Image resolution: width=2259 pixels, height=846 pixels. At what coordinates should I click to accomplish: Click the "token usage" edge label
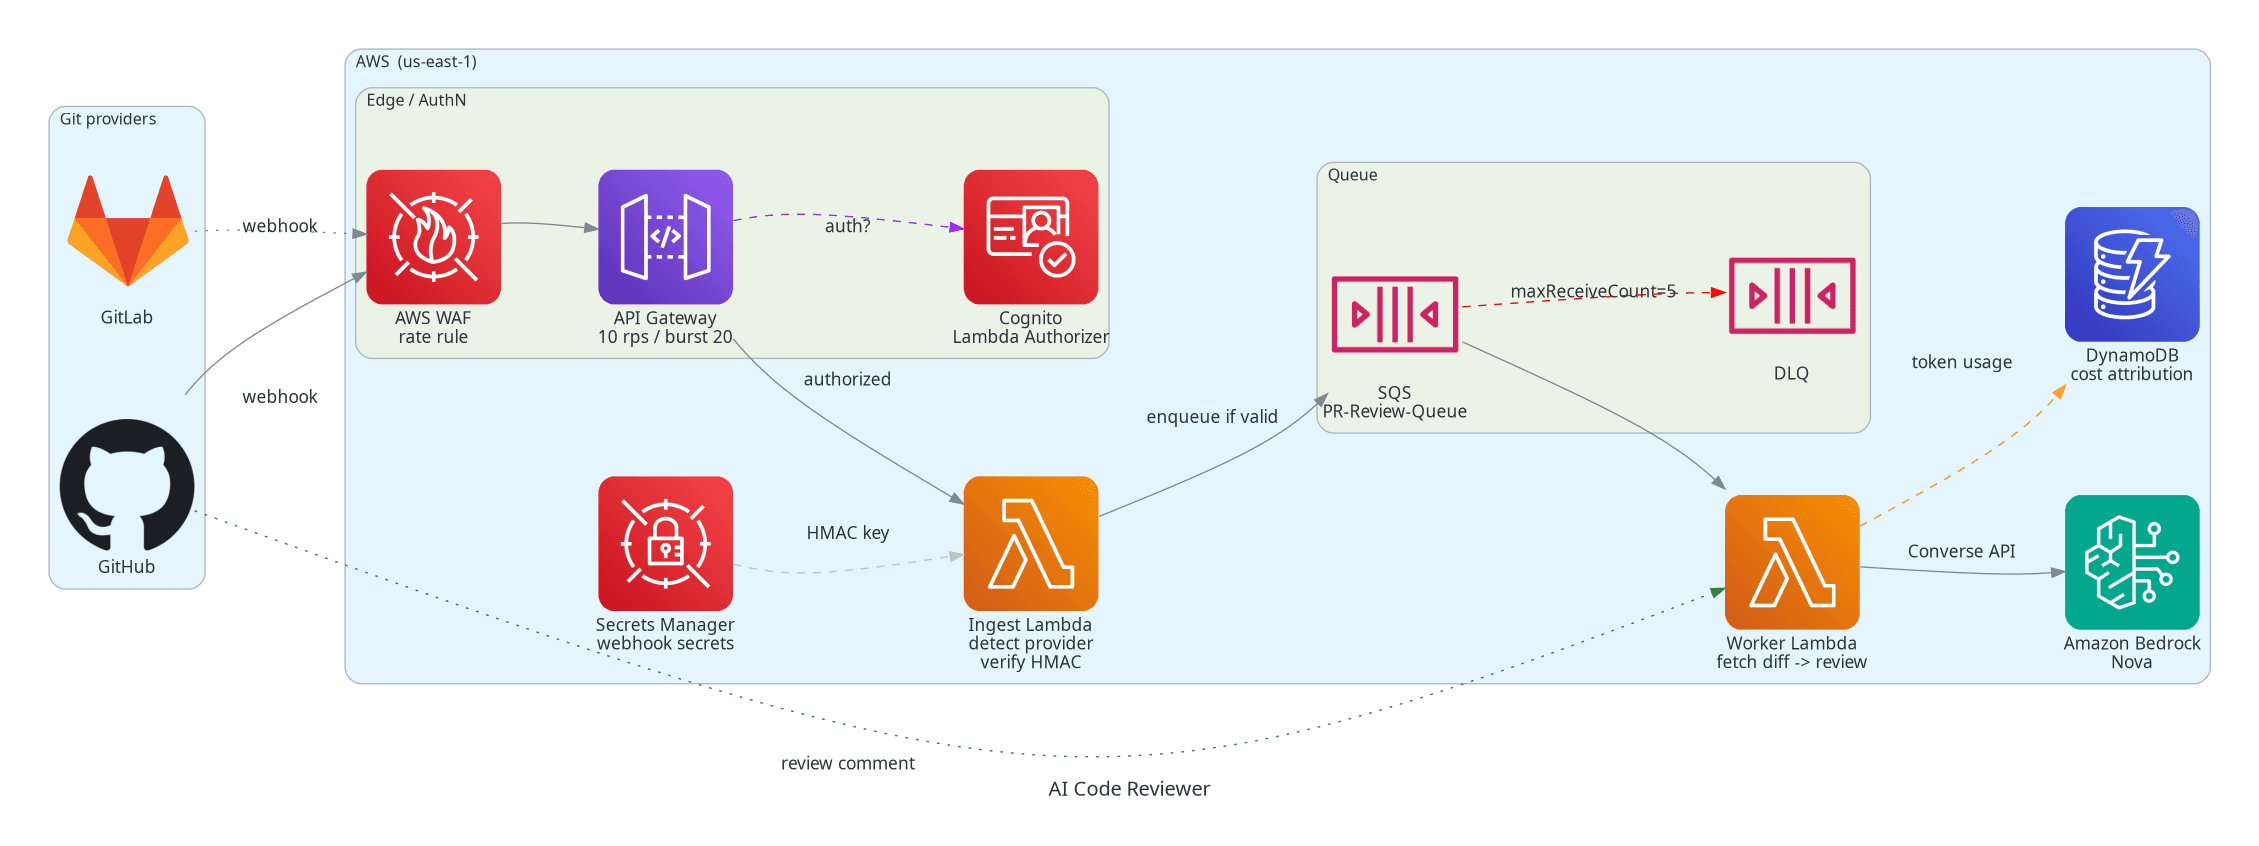(1961, 362)
